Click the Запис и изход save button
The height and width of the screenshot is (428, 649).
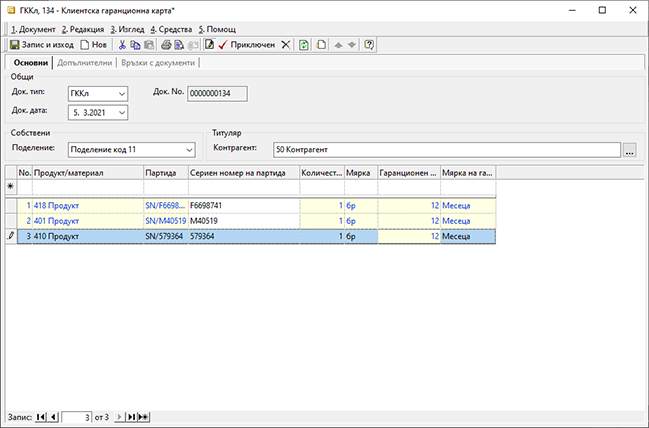click(x=42, y=45)
